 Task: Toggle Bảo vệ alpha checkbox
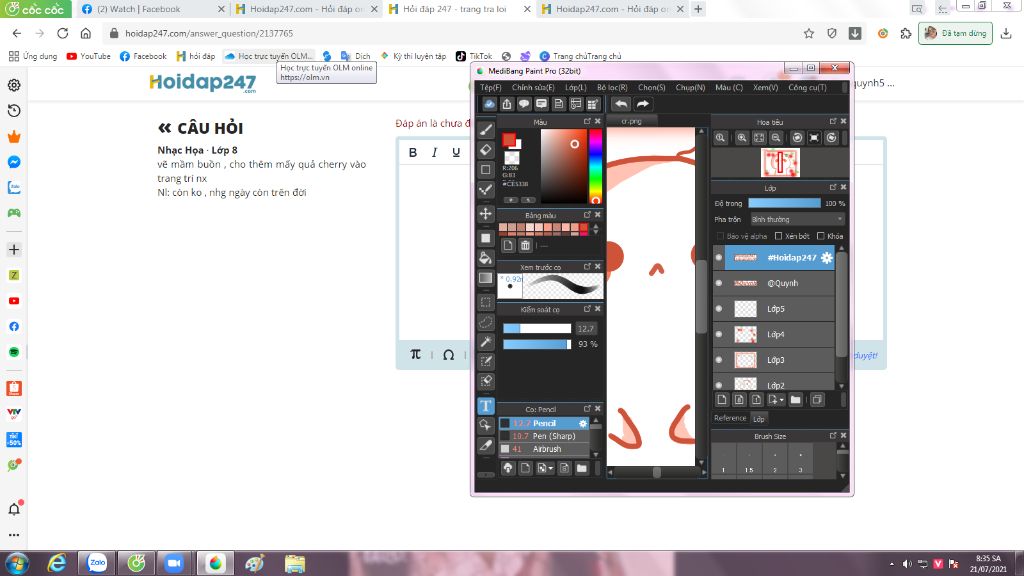pos(720,236)
